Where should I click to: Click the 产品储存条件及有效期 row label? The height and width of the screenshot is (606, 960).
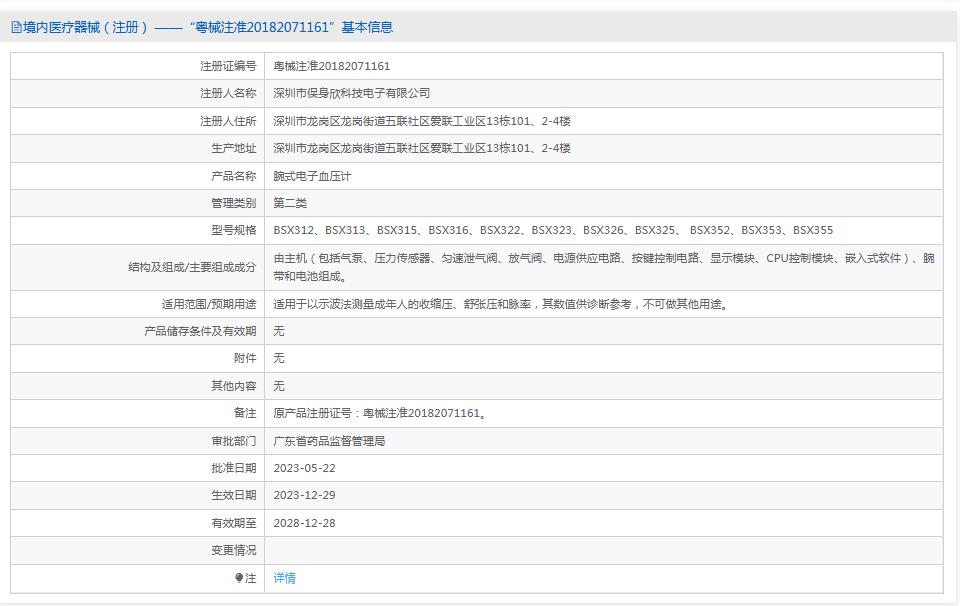[200, 331]
